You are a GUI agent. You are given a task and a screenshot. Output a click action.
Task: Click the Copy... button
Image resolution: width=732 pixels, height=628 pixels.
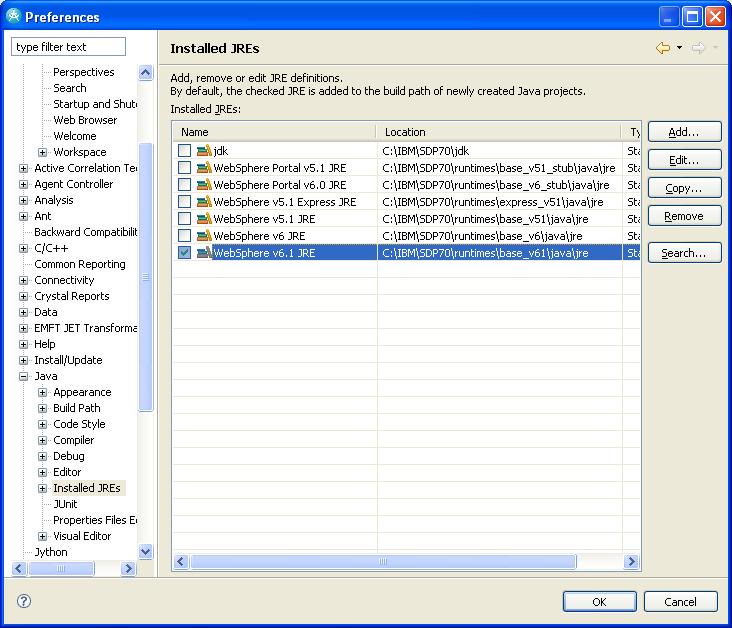tap(684, 188)
